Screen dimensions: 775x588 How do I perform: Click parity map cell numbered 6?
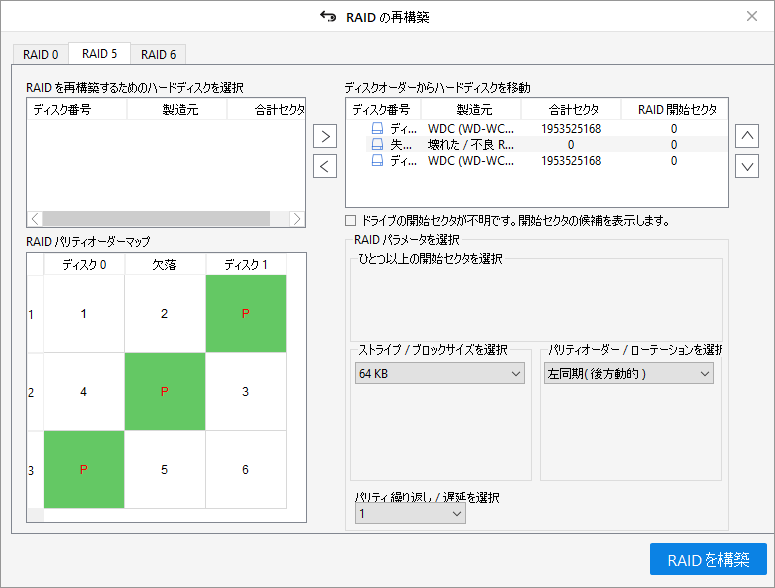click(246, 469)
